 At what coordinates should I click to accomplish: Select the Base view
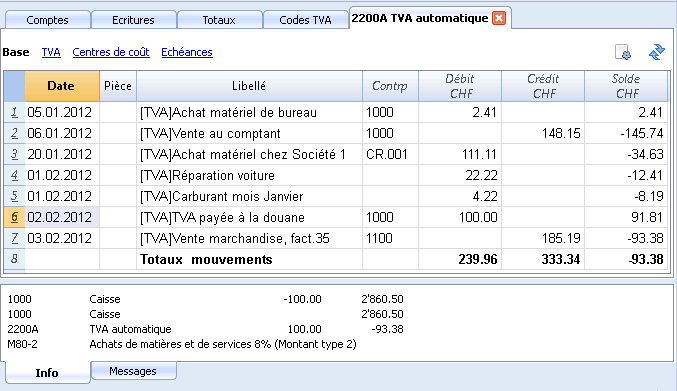click(x=16, y=52)
